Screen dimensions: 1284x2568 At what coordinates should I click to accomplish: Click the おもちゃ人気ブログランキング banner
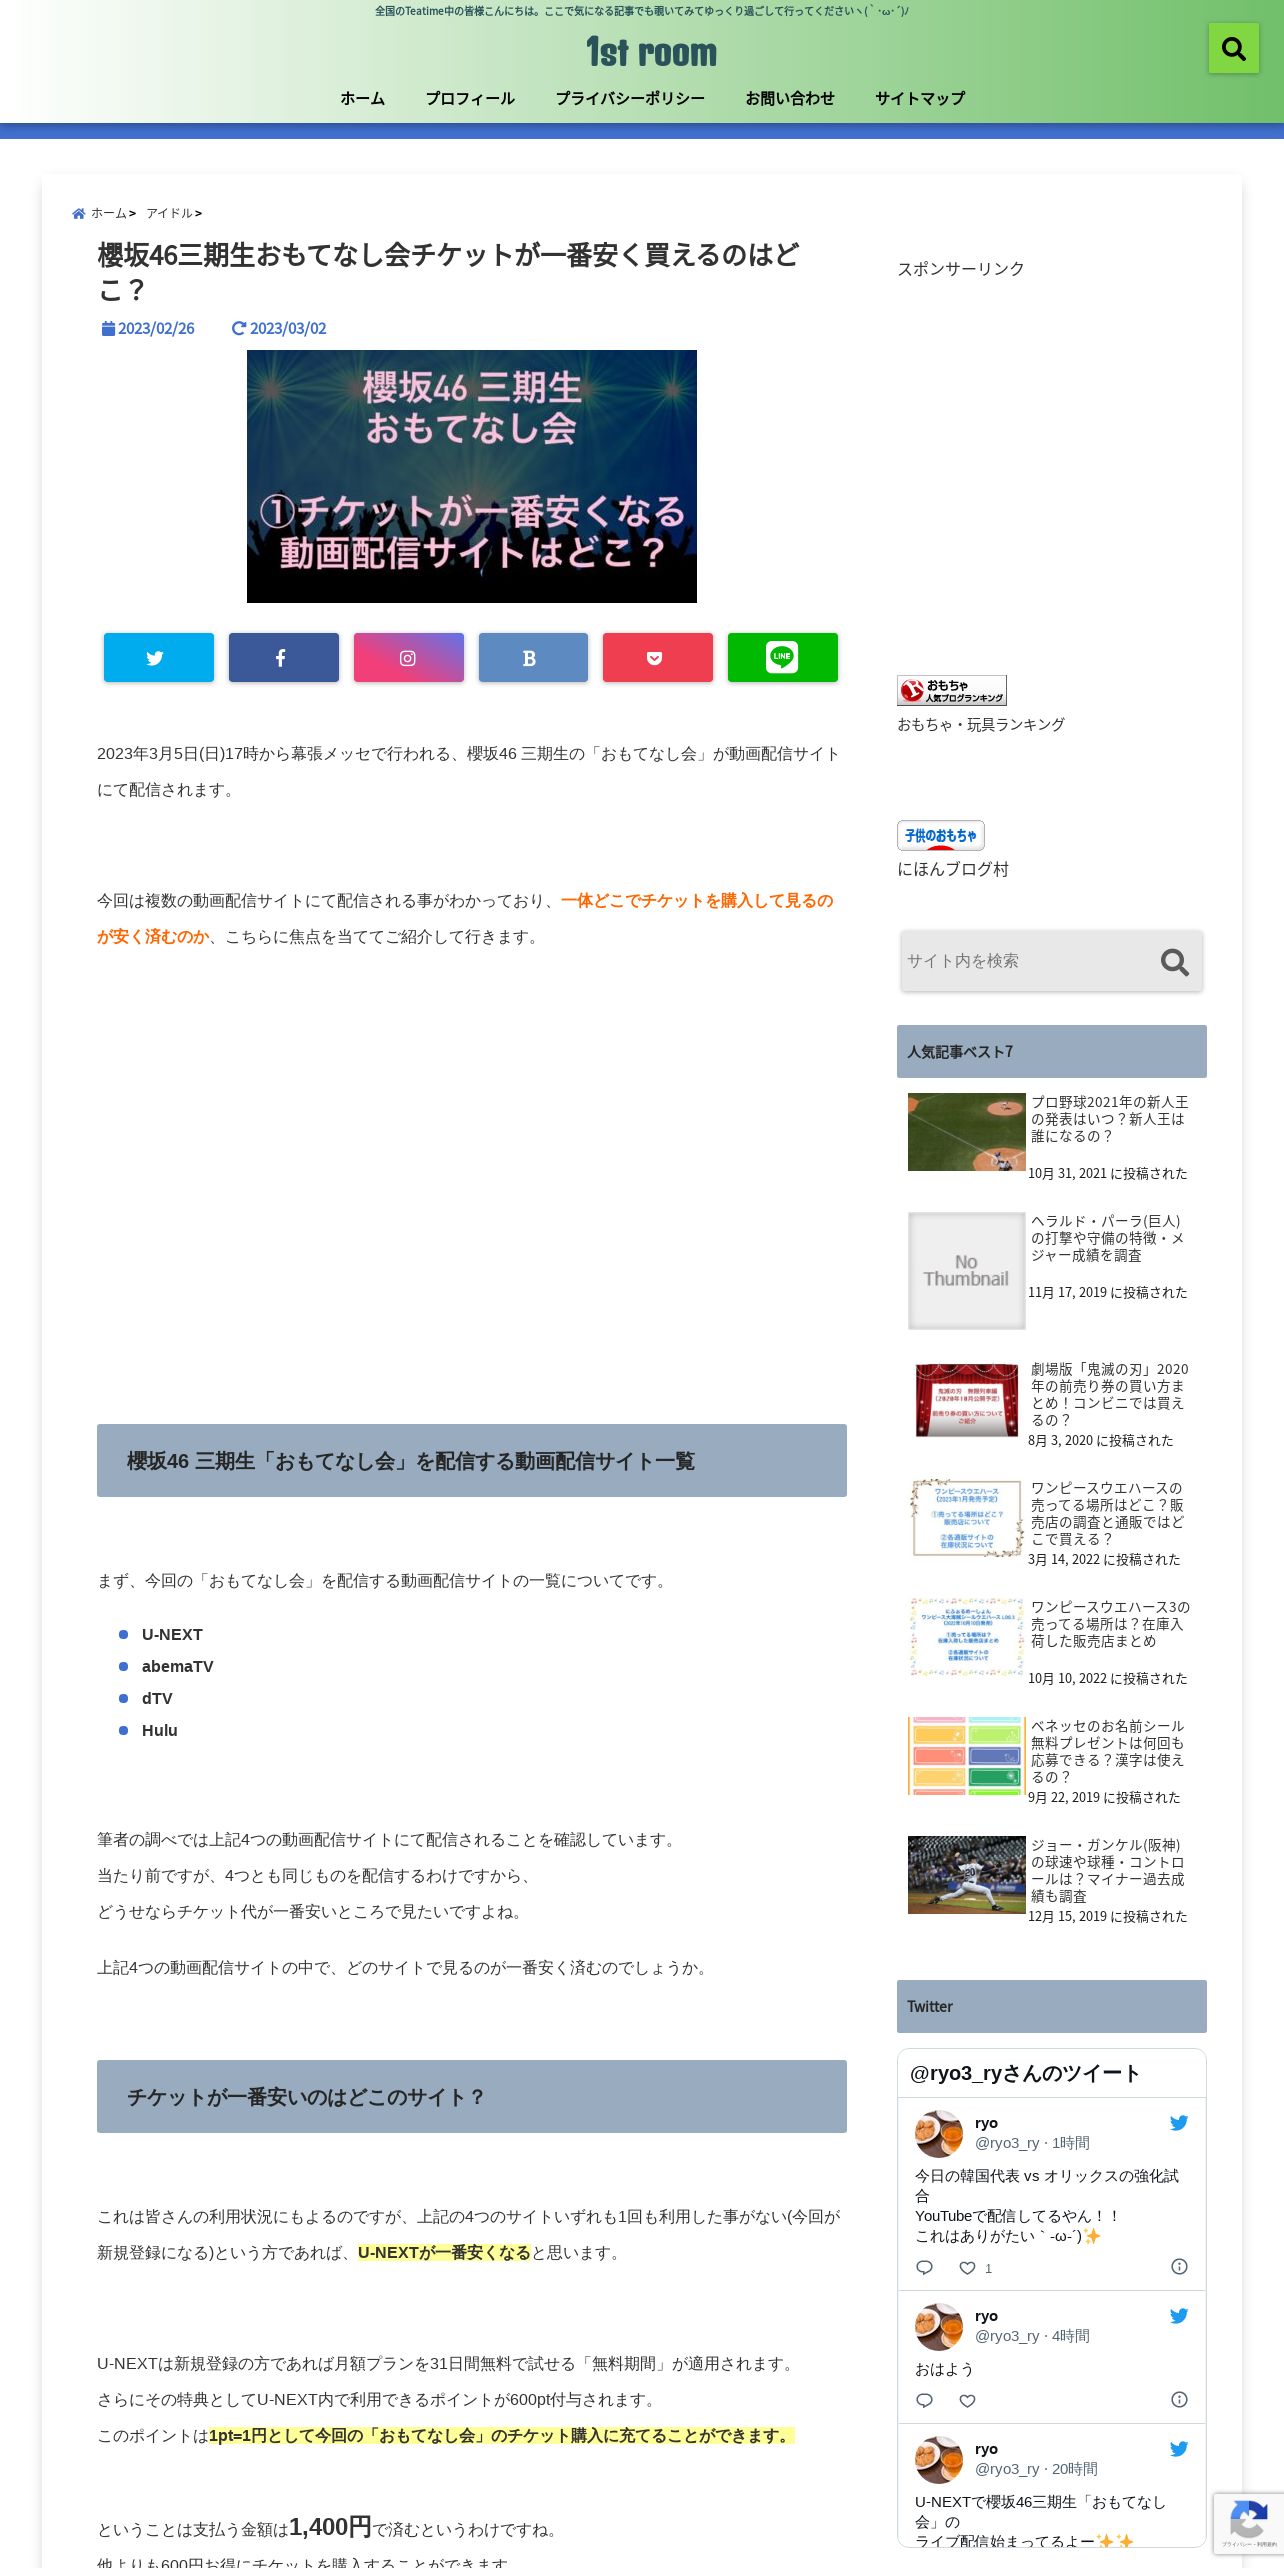tap(951, 690)
